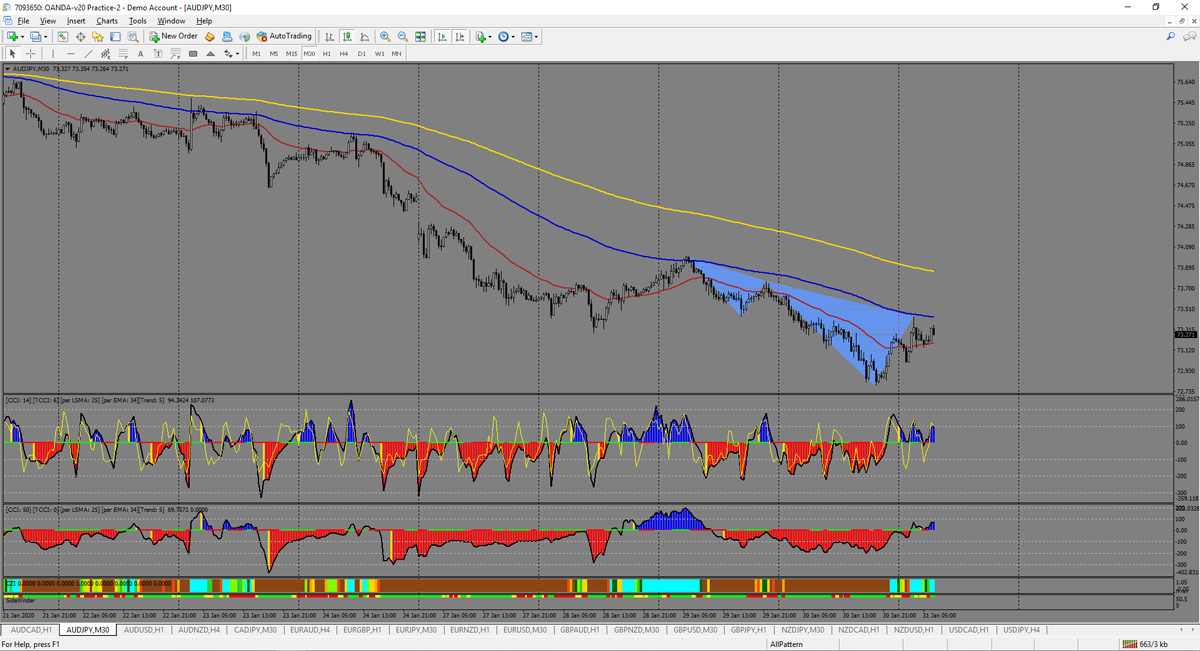Open the Tools menu

(x=137, y=21)
